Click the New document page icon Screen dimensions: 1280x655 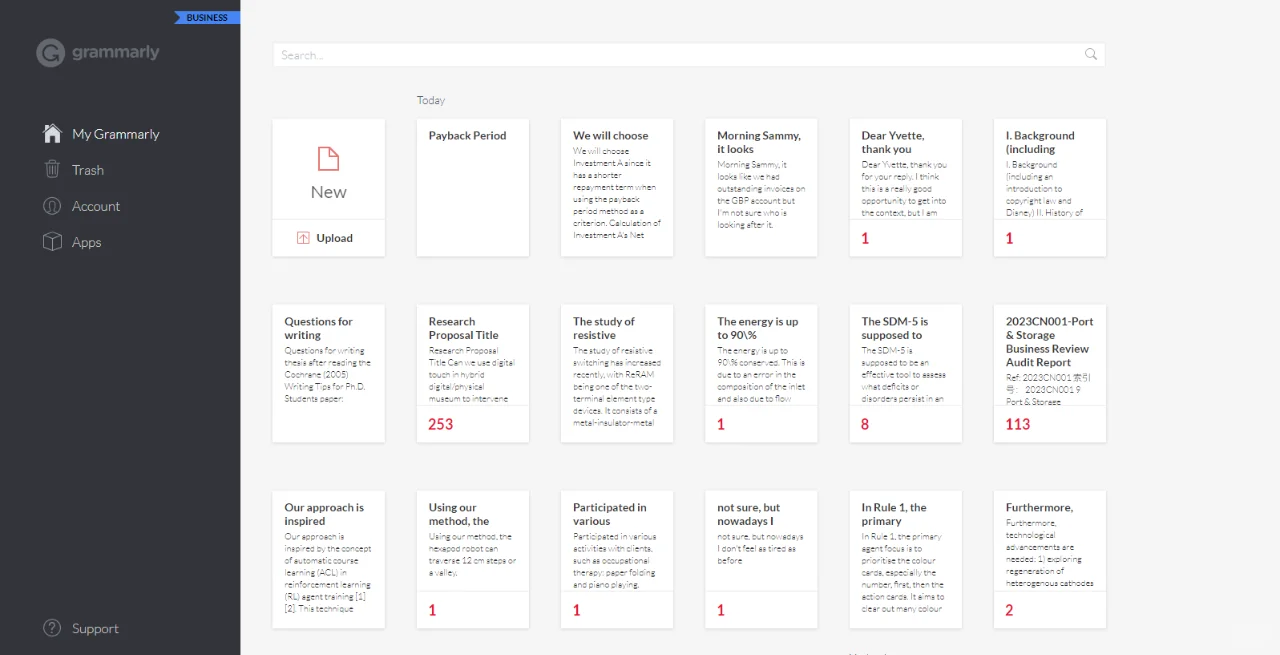tap(328, 158)
